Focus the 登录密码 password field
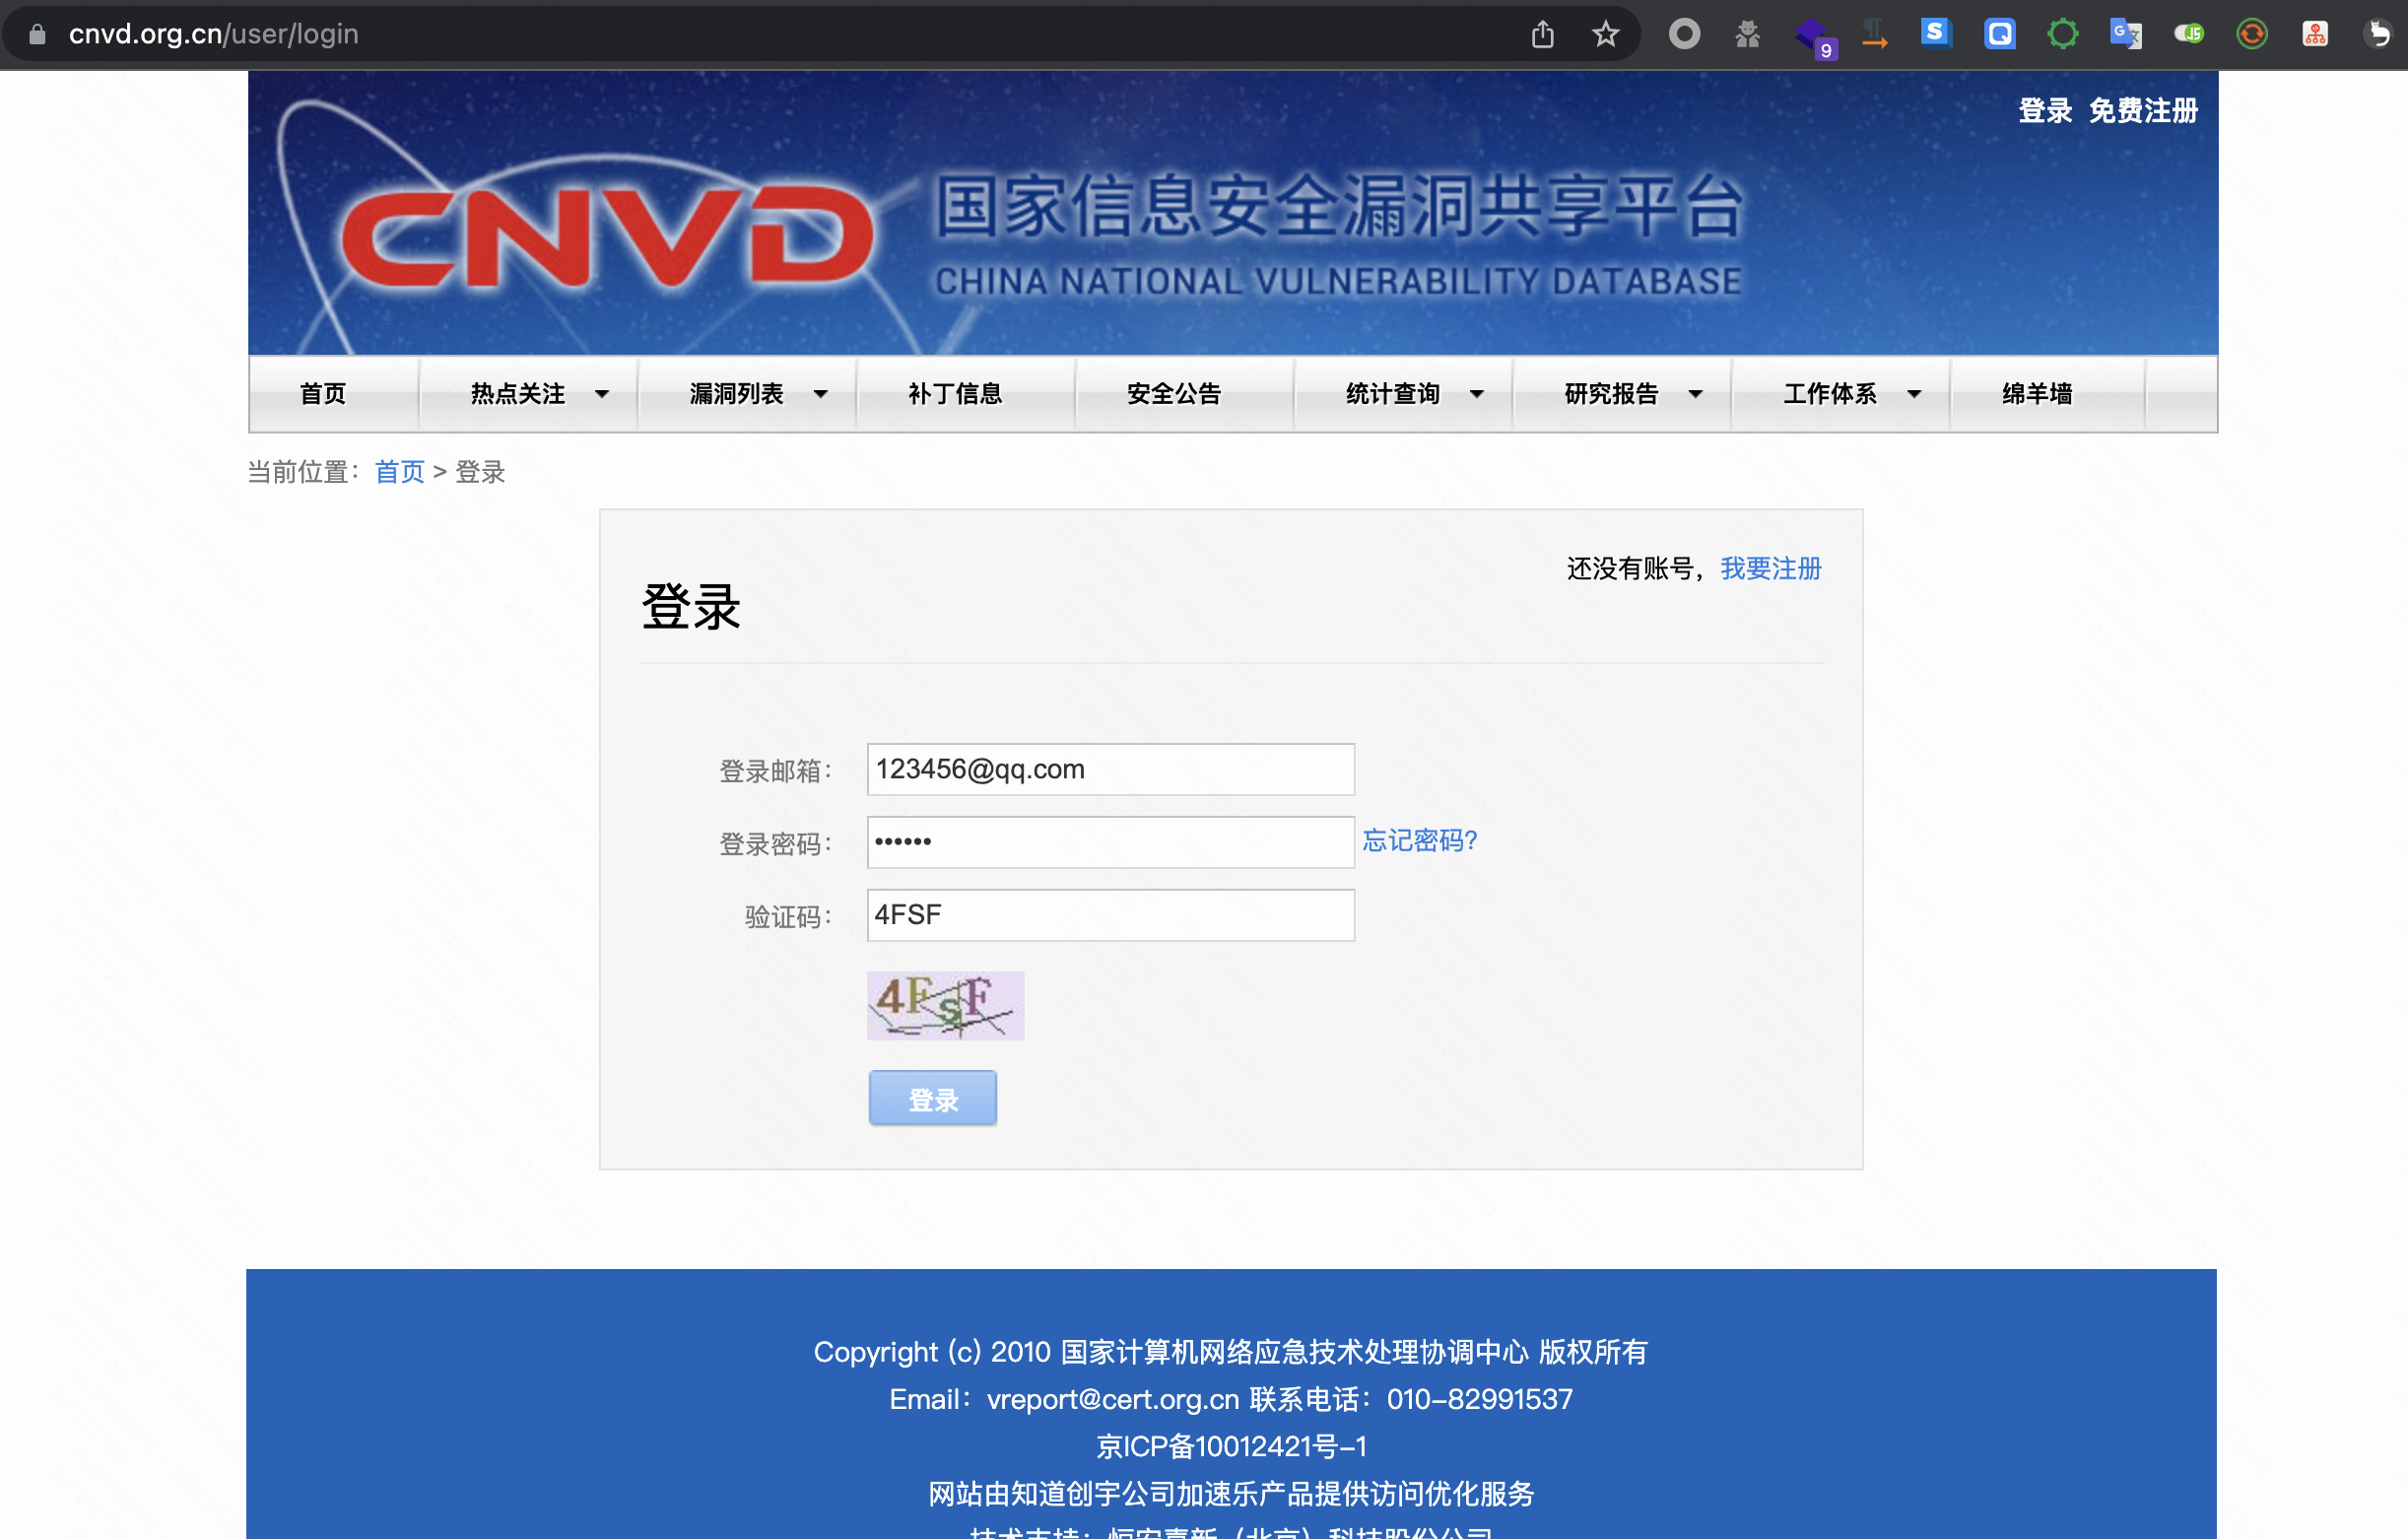The width and height of the screenshot is (2408, 1539). (x=1110, y=842)
